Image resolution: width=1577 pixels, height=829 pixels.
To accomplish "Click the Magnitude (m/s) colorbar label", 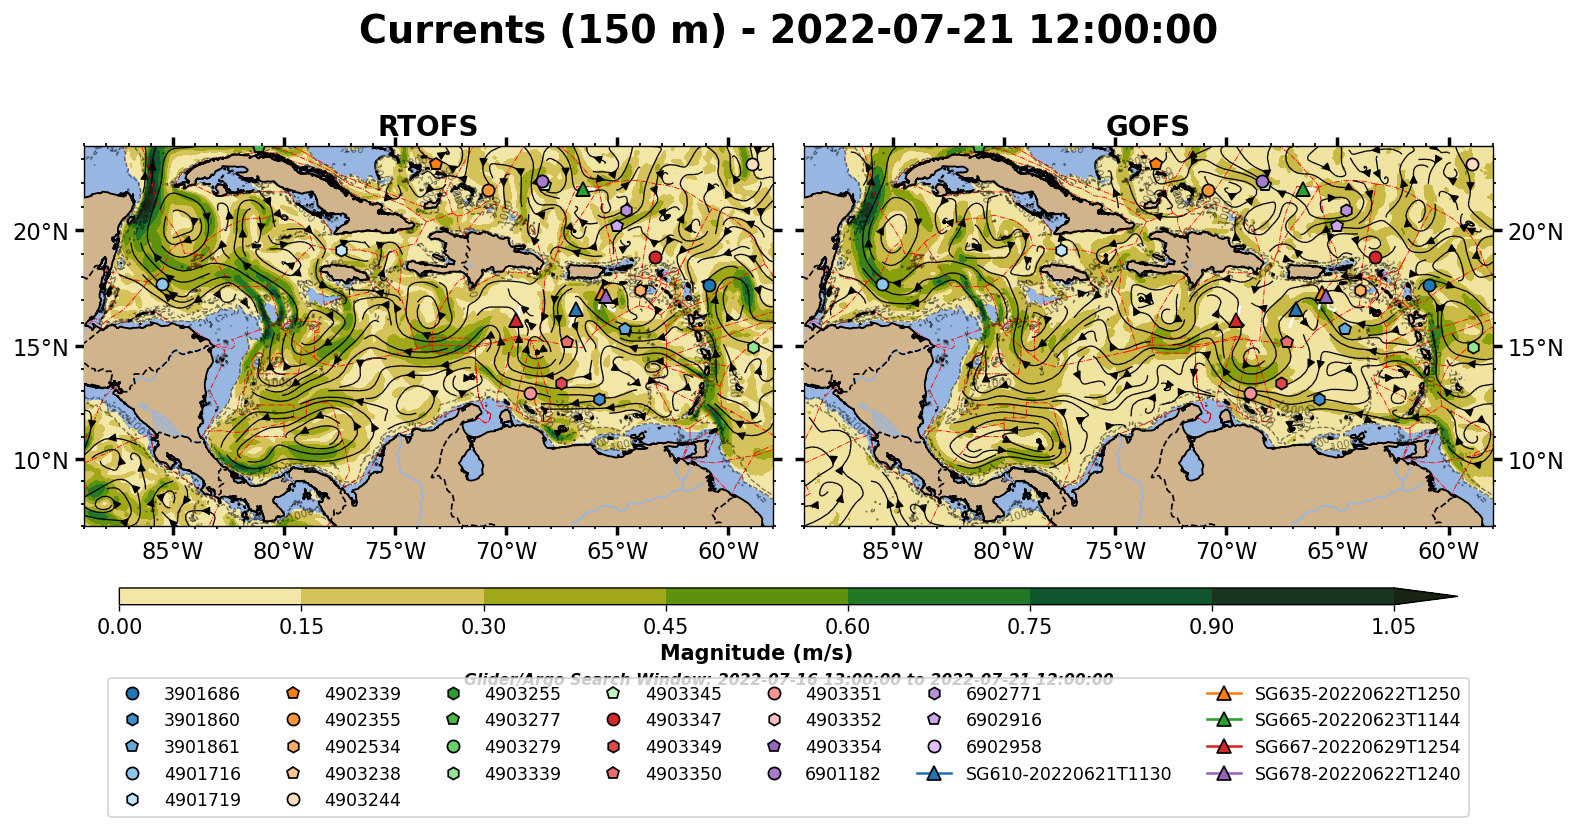I will [x=757, y=653].
